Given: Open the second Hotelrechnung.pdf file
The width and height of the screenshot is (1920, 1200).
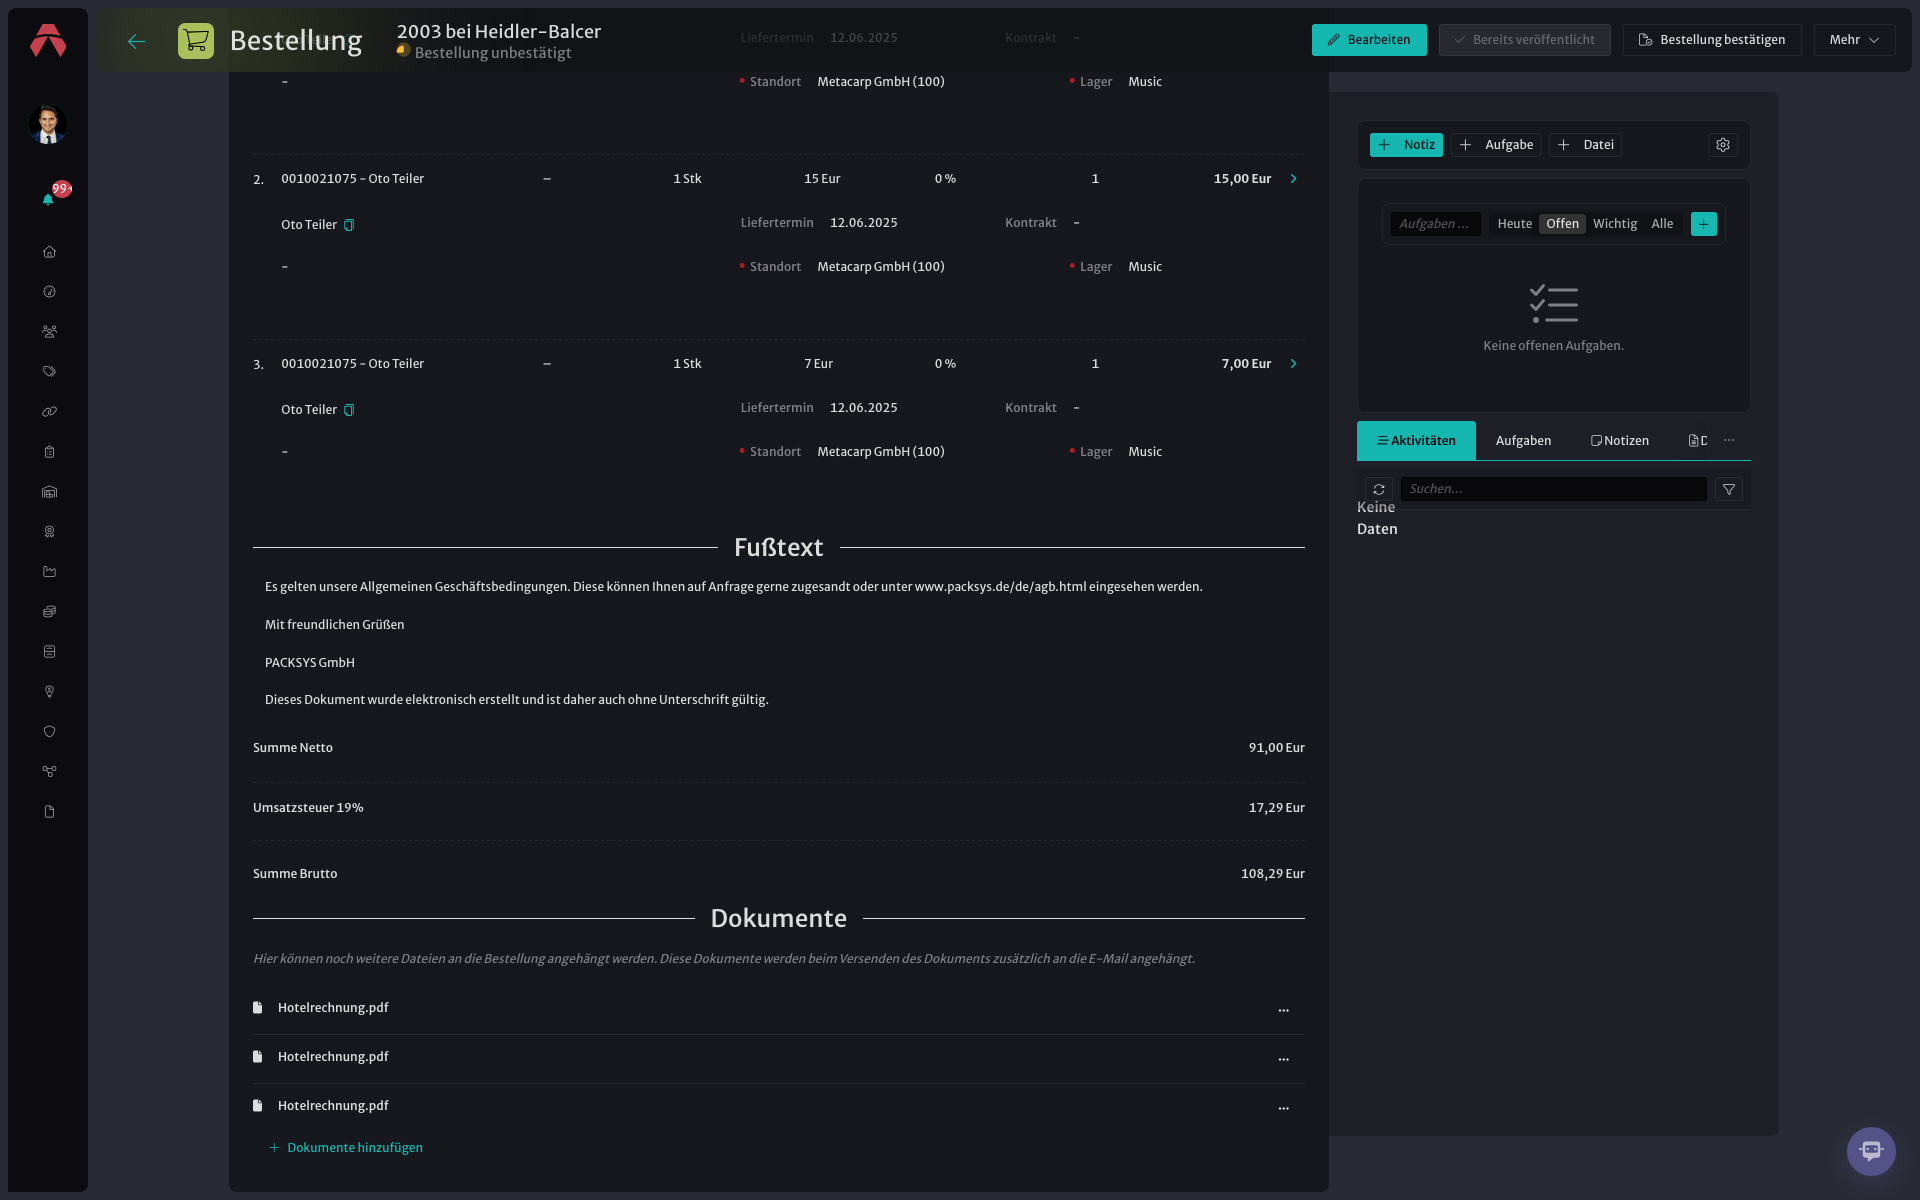Looking at the screenshot, I should point(333,1057).
